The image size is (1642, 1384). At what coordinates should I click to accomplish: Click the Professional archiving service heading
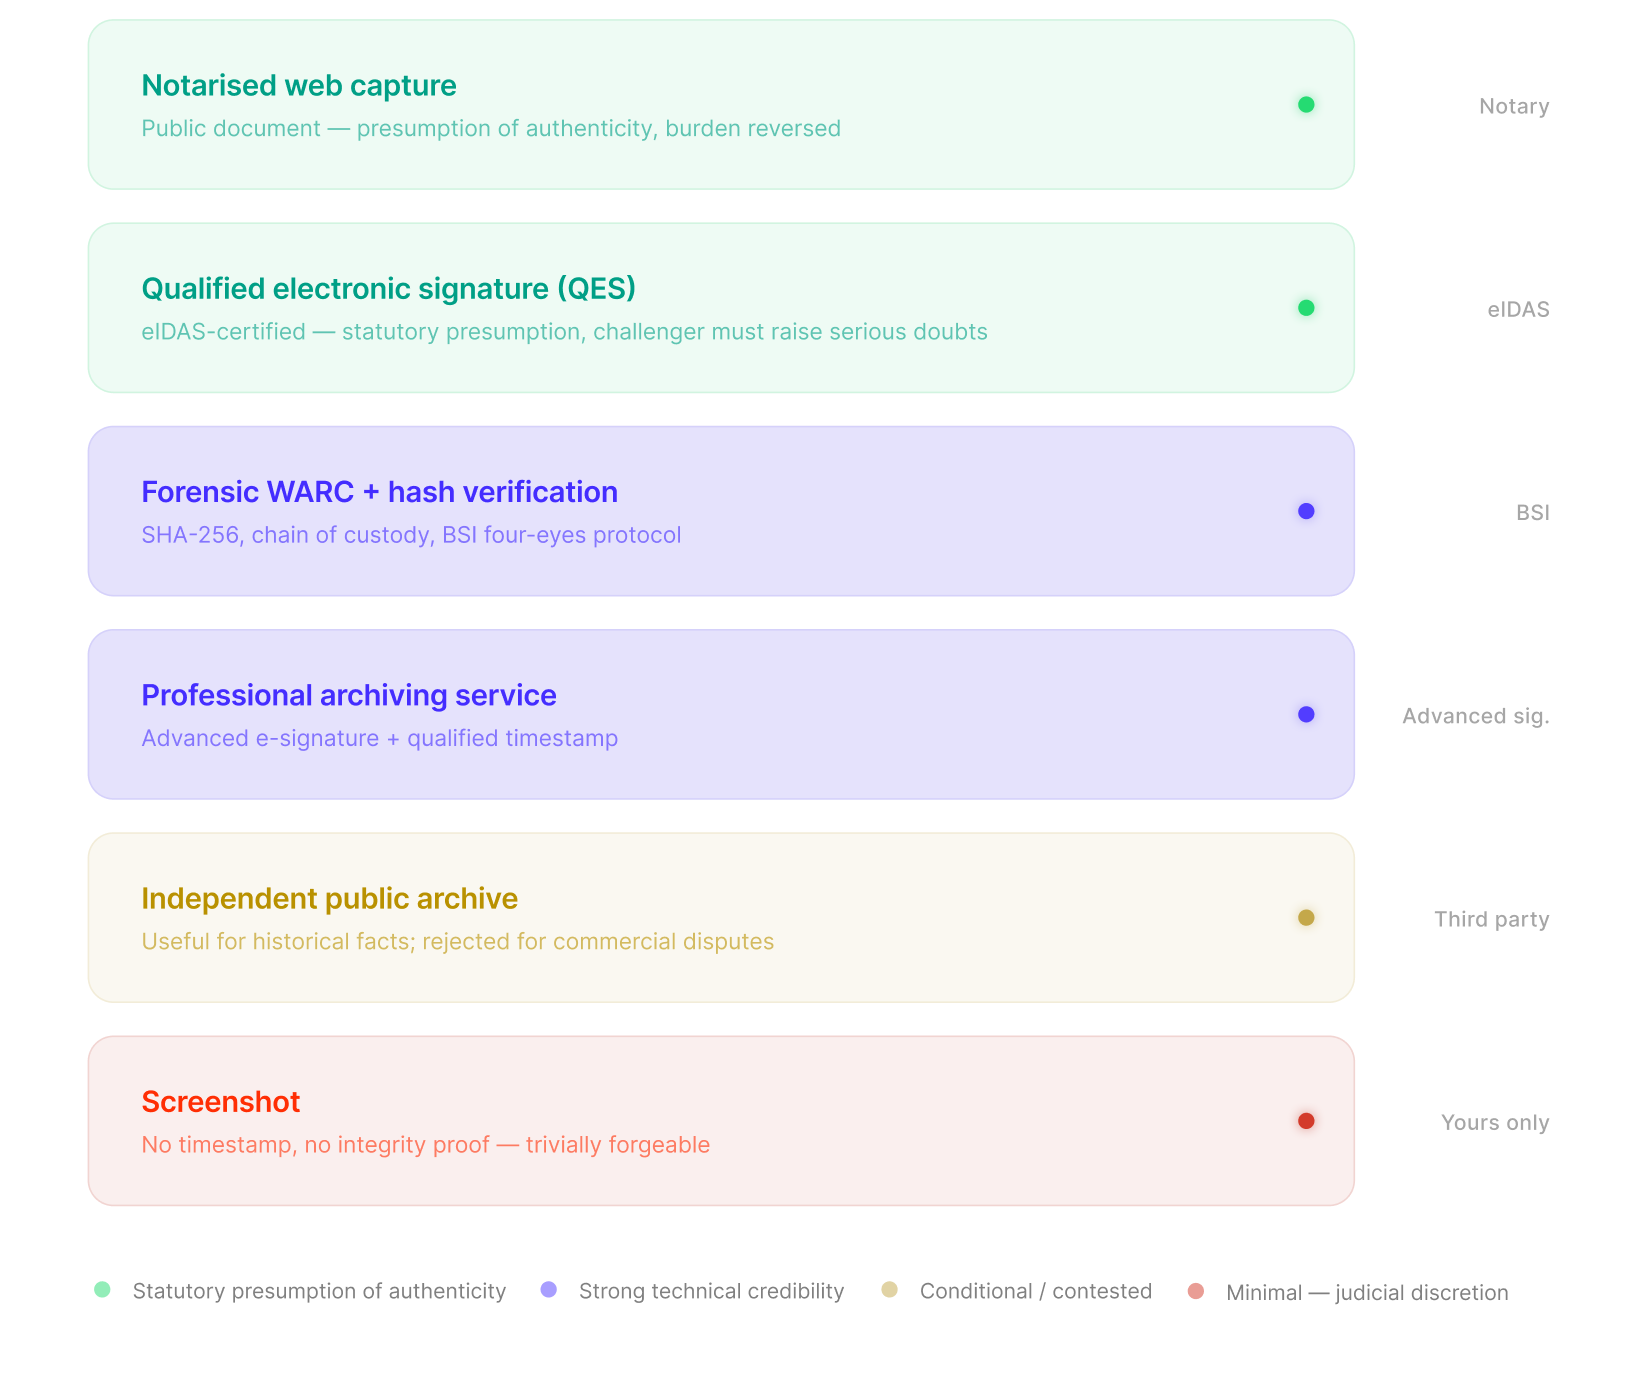[x=349, y=695]
